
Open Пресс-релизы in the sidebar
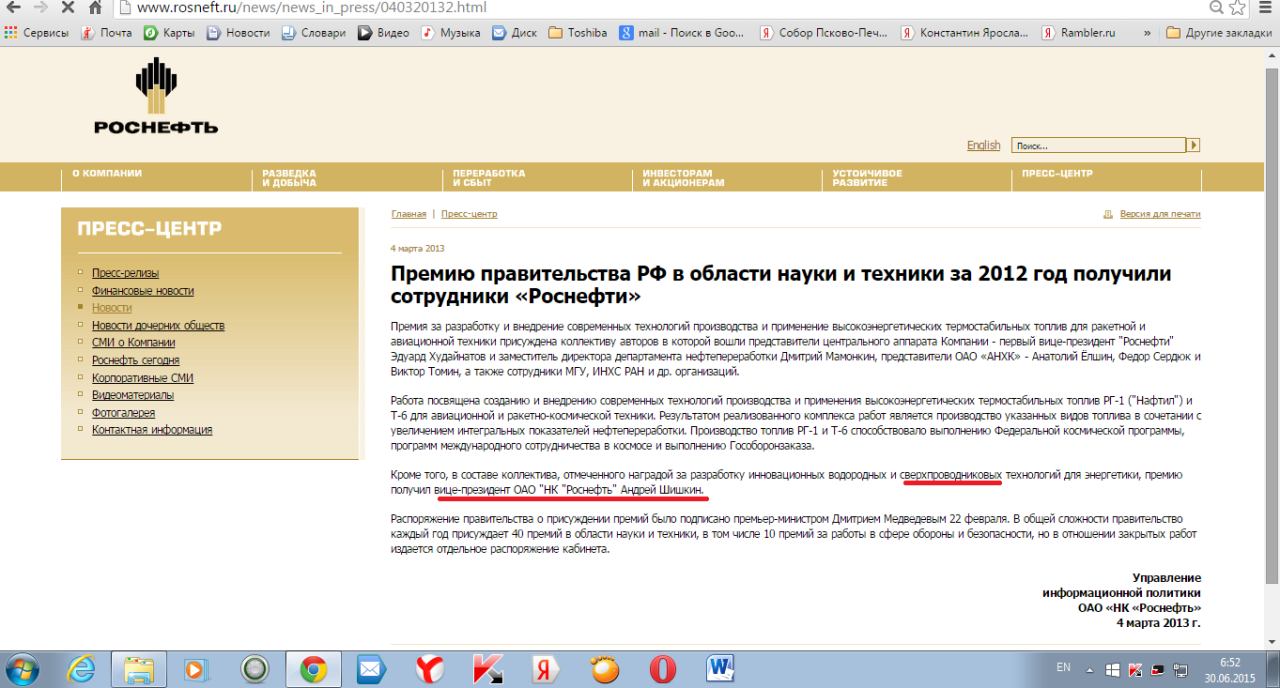125,273
